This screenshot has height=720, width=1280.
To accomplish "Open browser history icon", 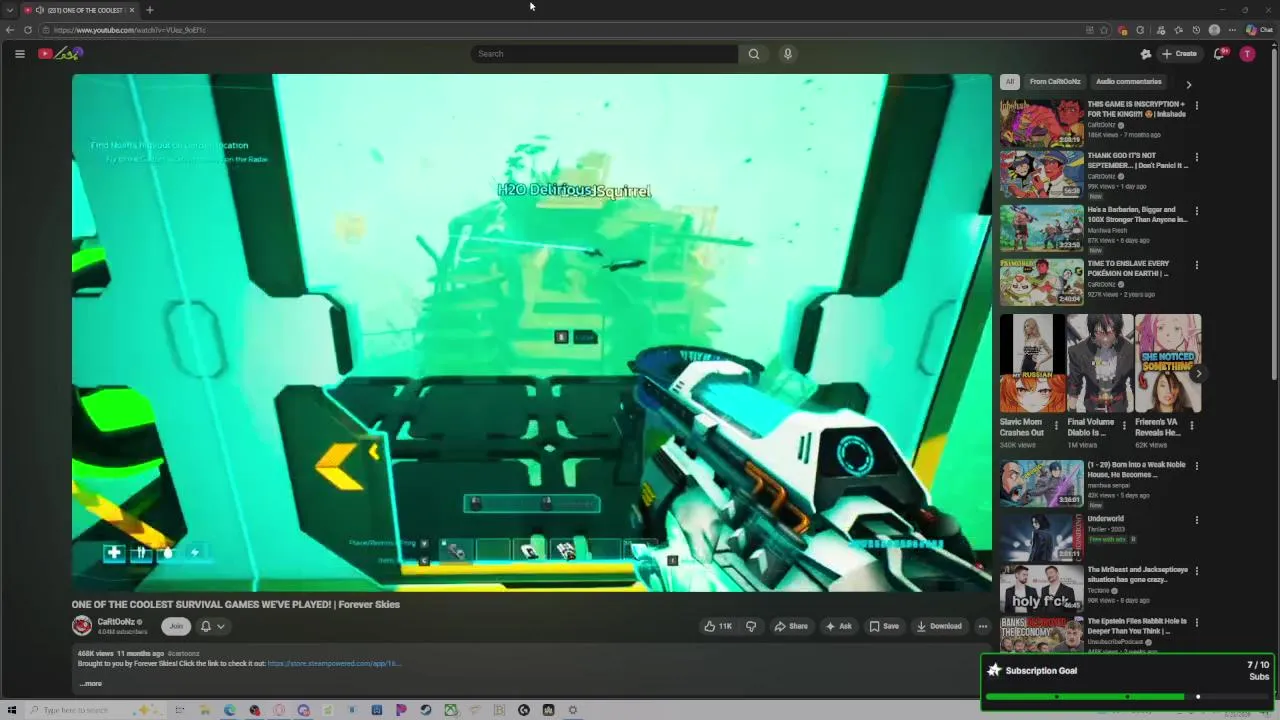I will [x=1195, y=30].
